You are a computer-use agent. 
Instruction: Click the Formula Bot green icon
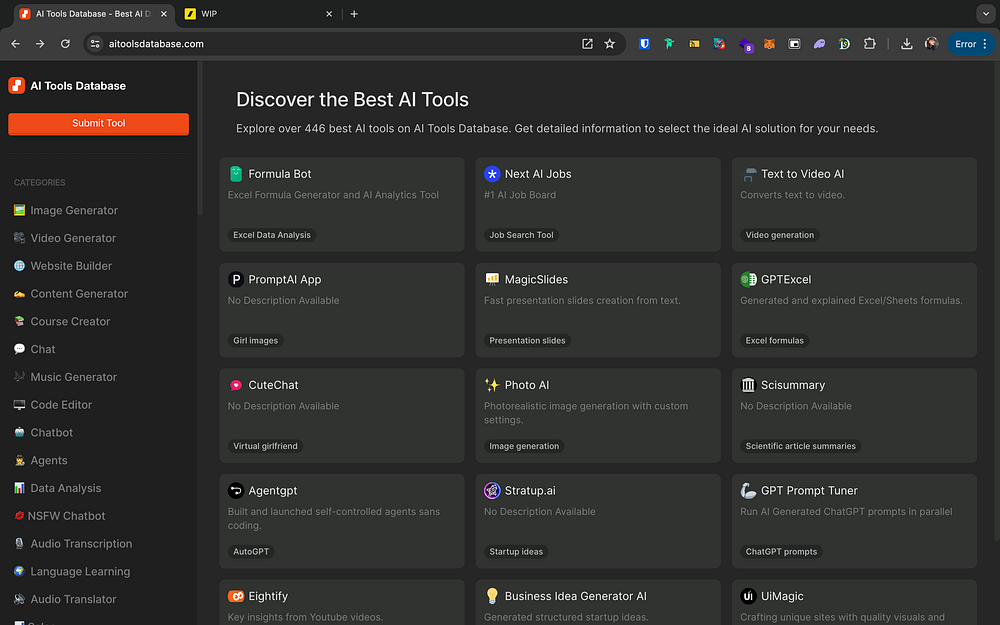coord(236,174)
